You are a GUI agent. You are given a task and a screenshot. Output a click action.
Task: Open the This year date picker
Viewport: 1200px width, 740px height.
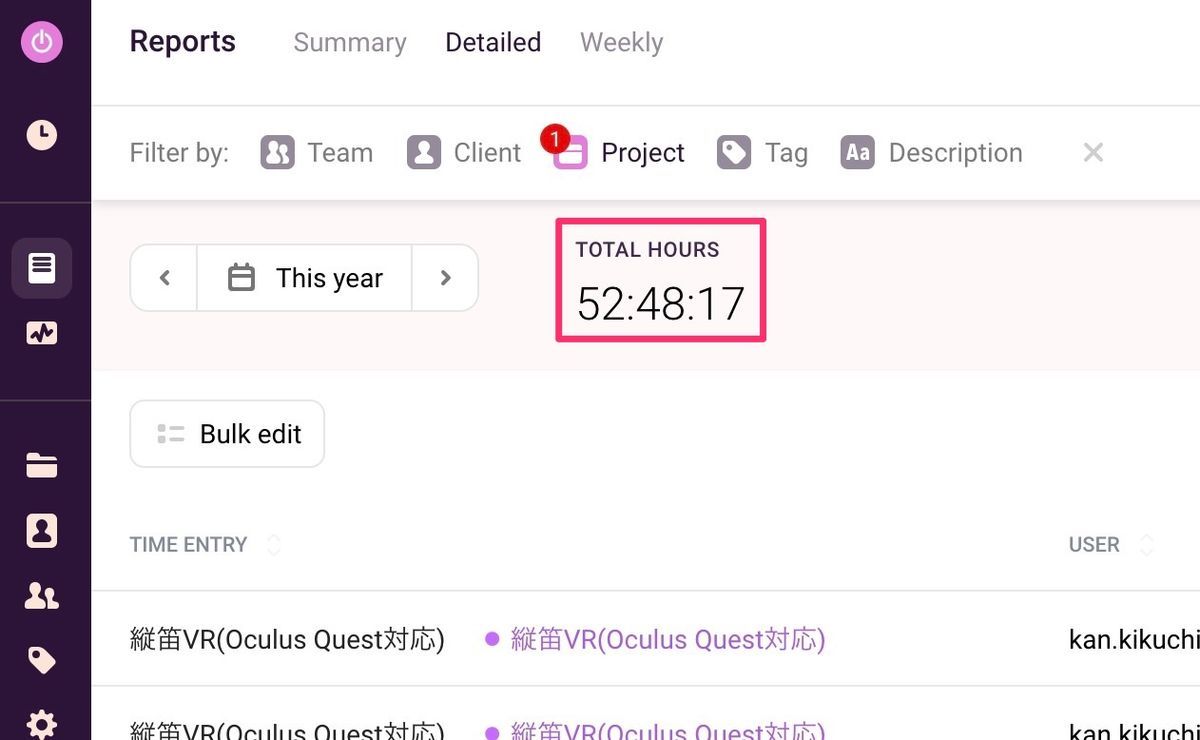point(305,278)
